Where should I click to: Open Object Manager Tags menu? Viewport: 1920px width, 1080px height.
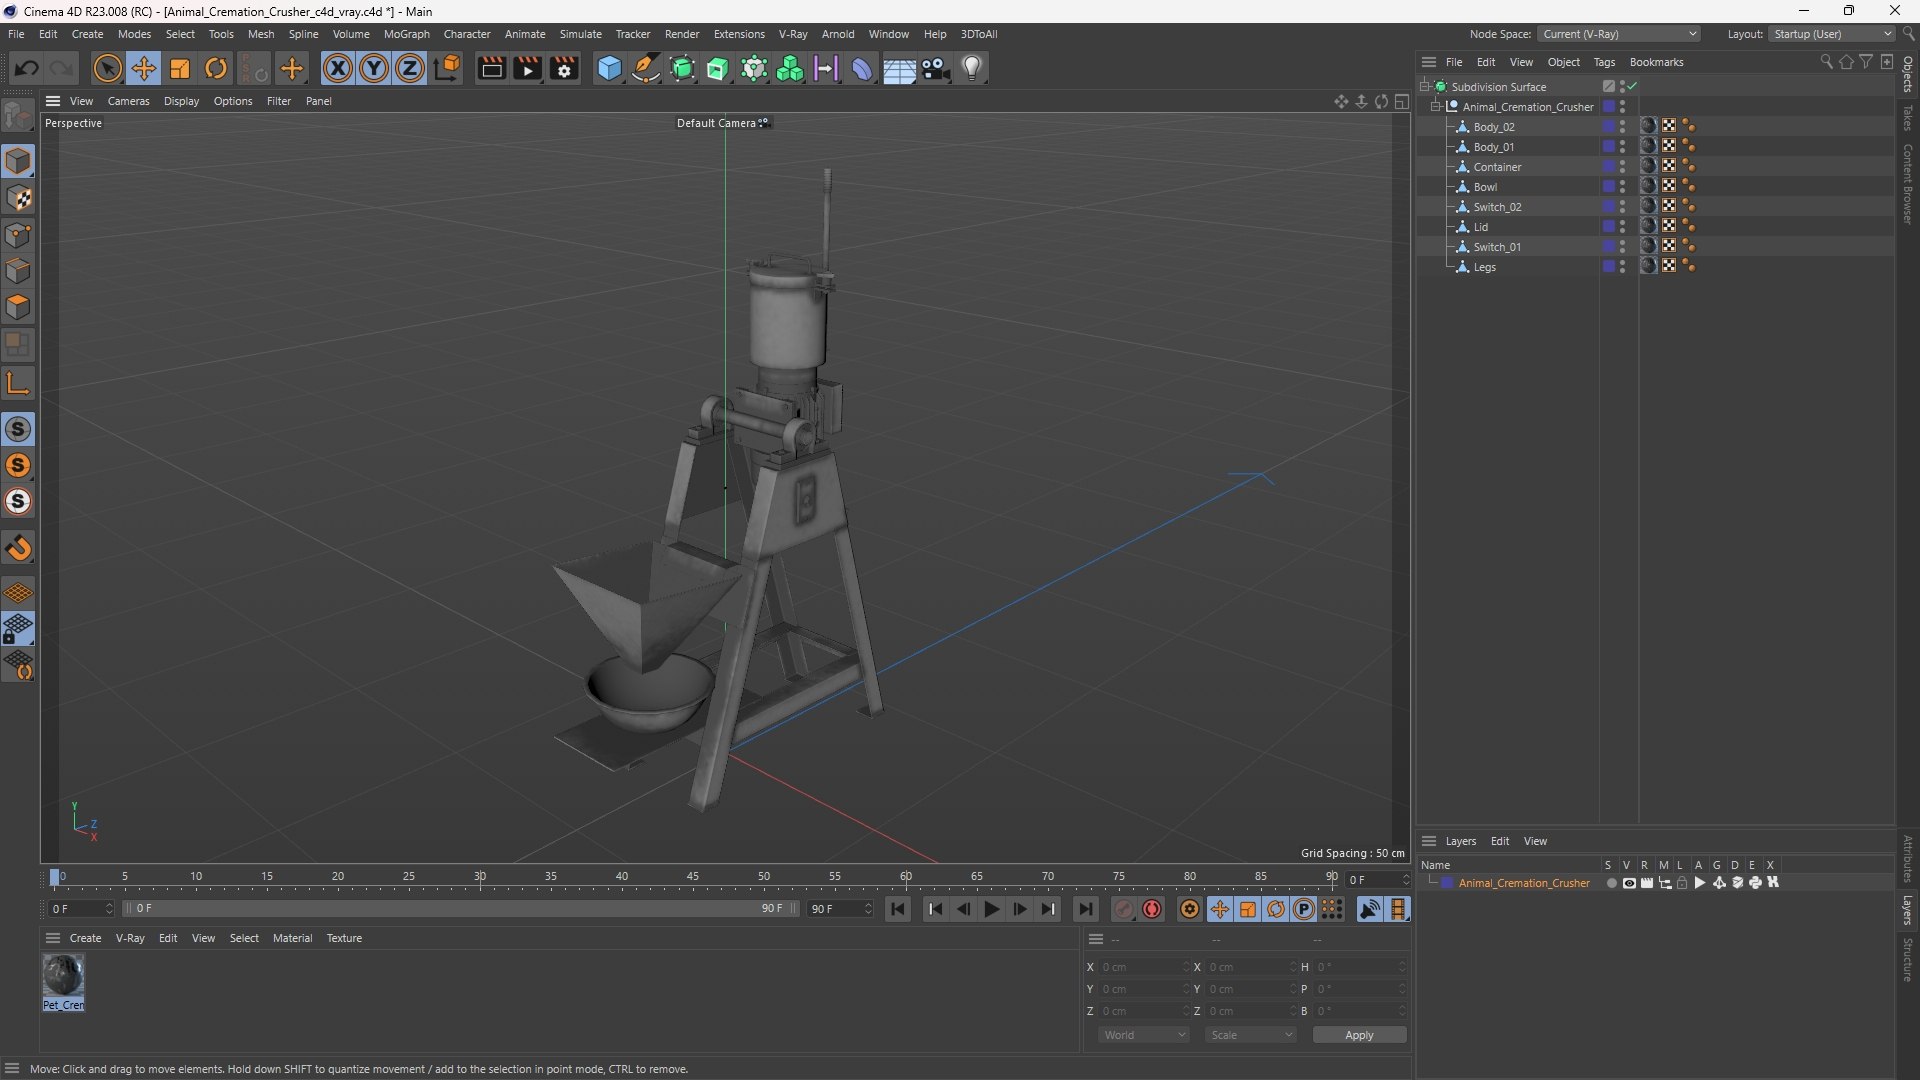pyautogui.click(x=1604, y=62)
